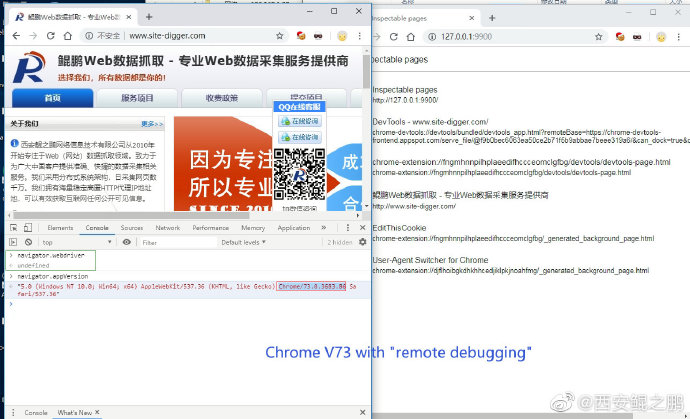Click the first 在线咨询 QQ button

(300, 121)
